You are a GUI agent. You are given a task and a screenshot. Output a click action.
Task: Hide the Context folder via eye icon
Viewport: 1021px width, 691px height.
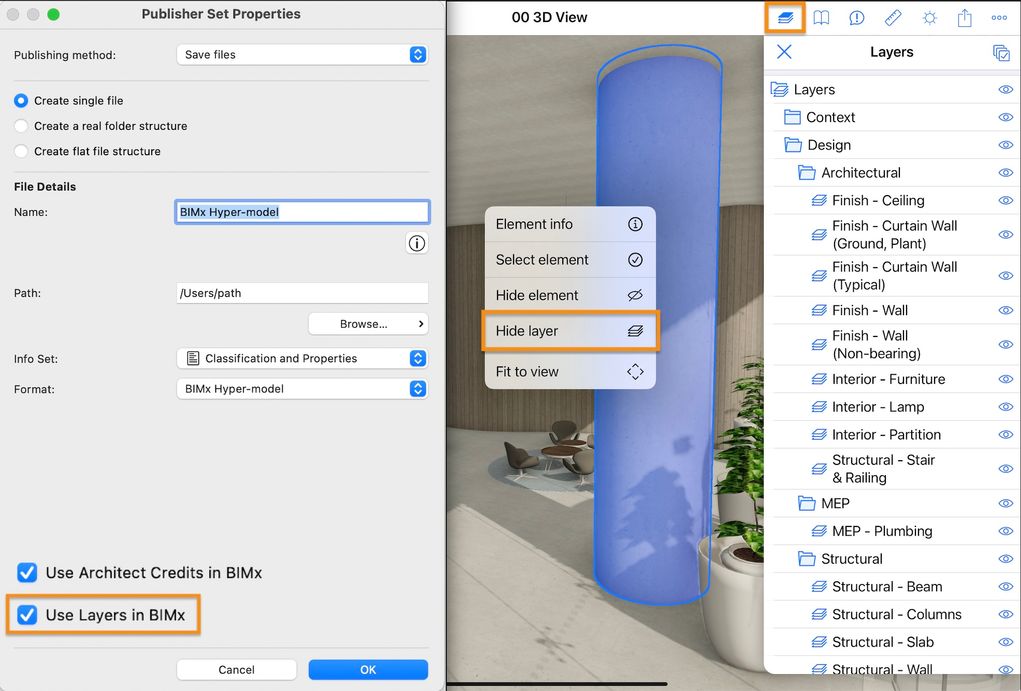(x=1005, y=117)
